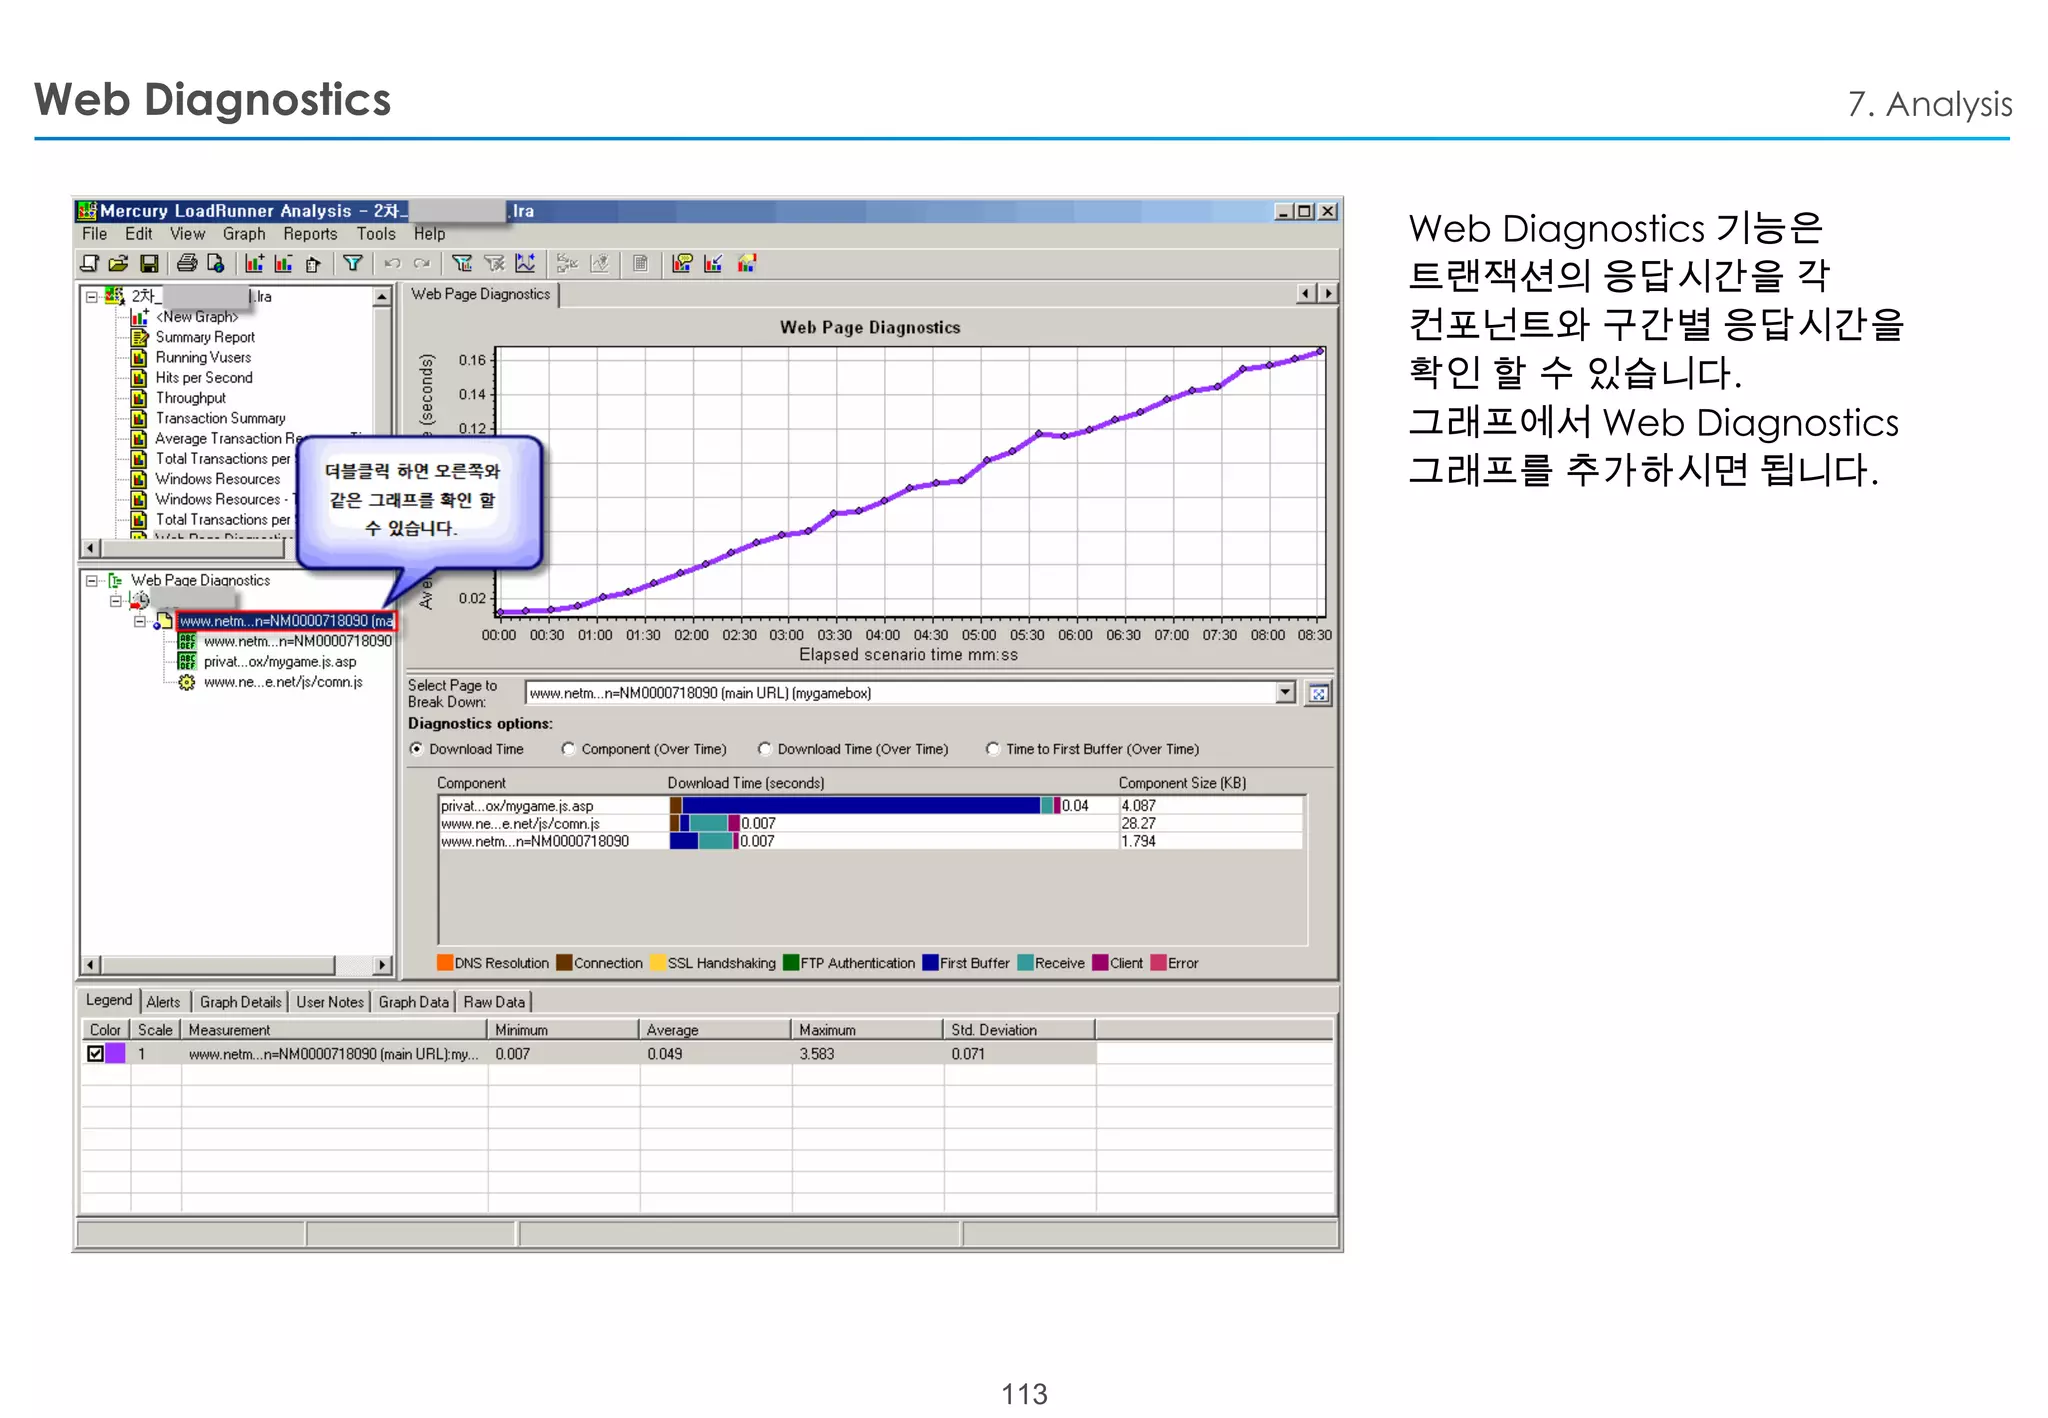Switch to the Graph Details tab
This screenshot has width=2048, height=1418.
[x=240, y=1002]
